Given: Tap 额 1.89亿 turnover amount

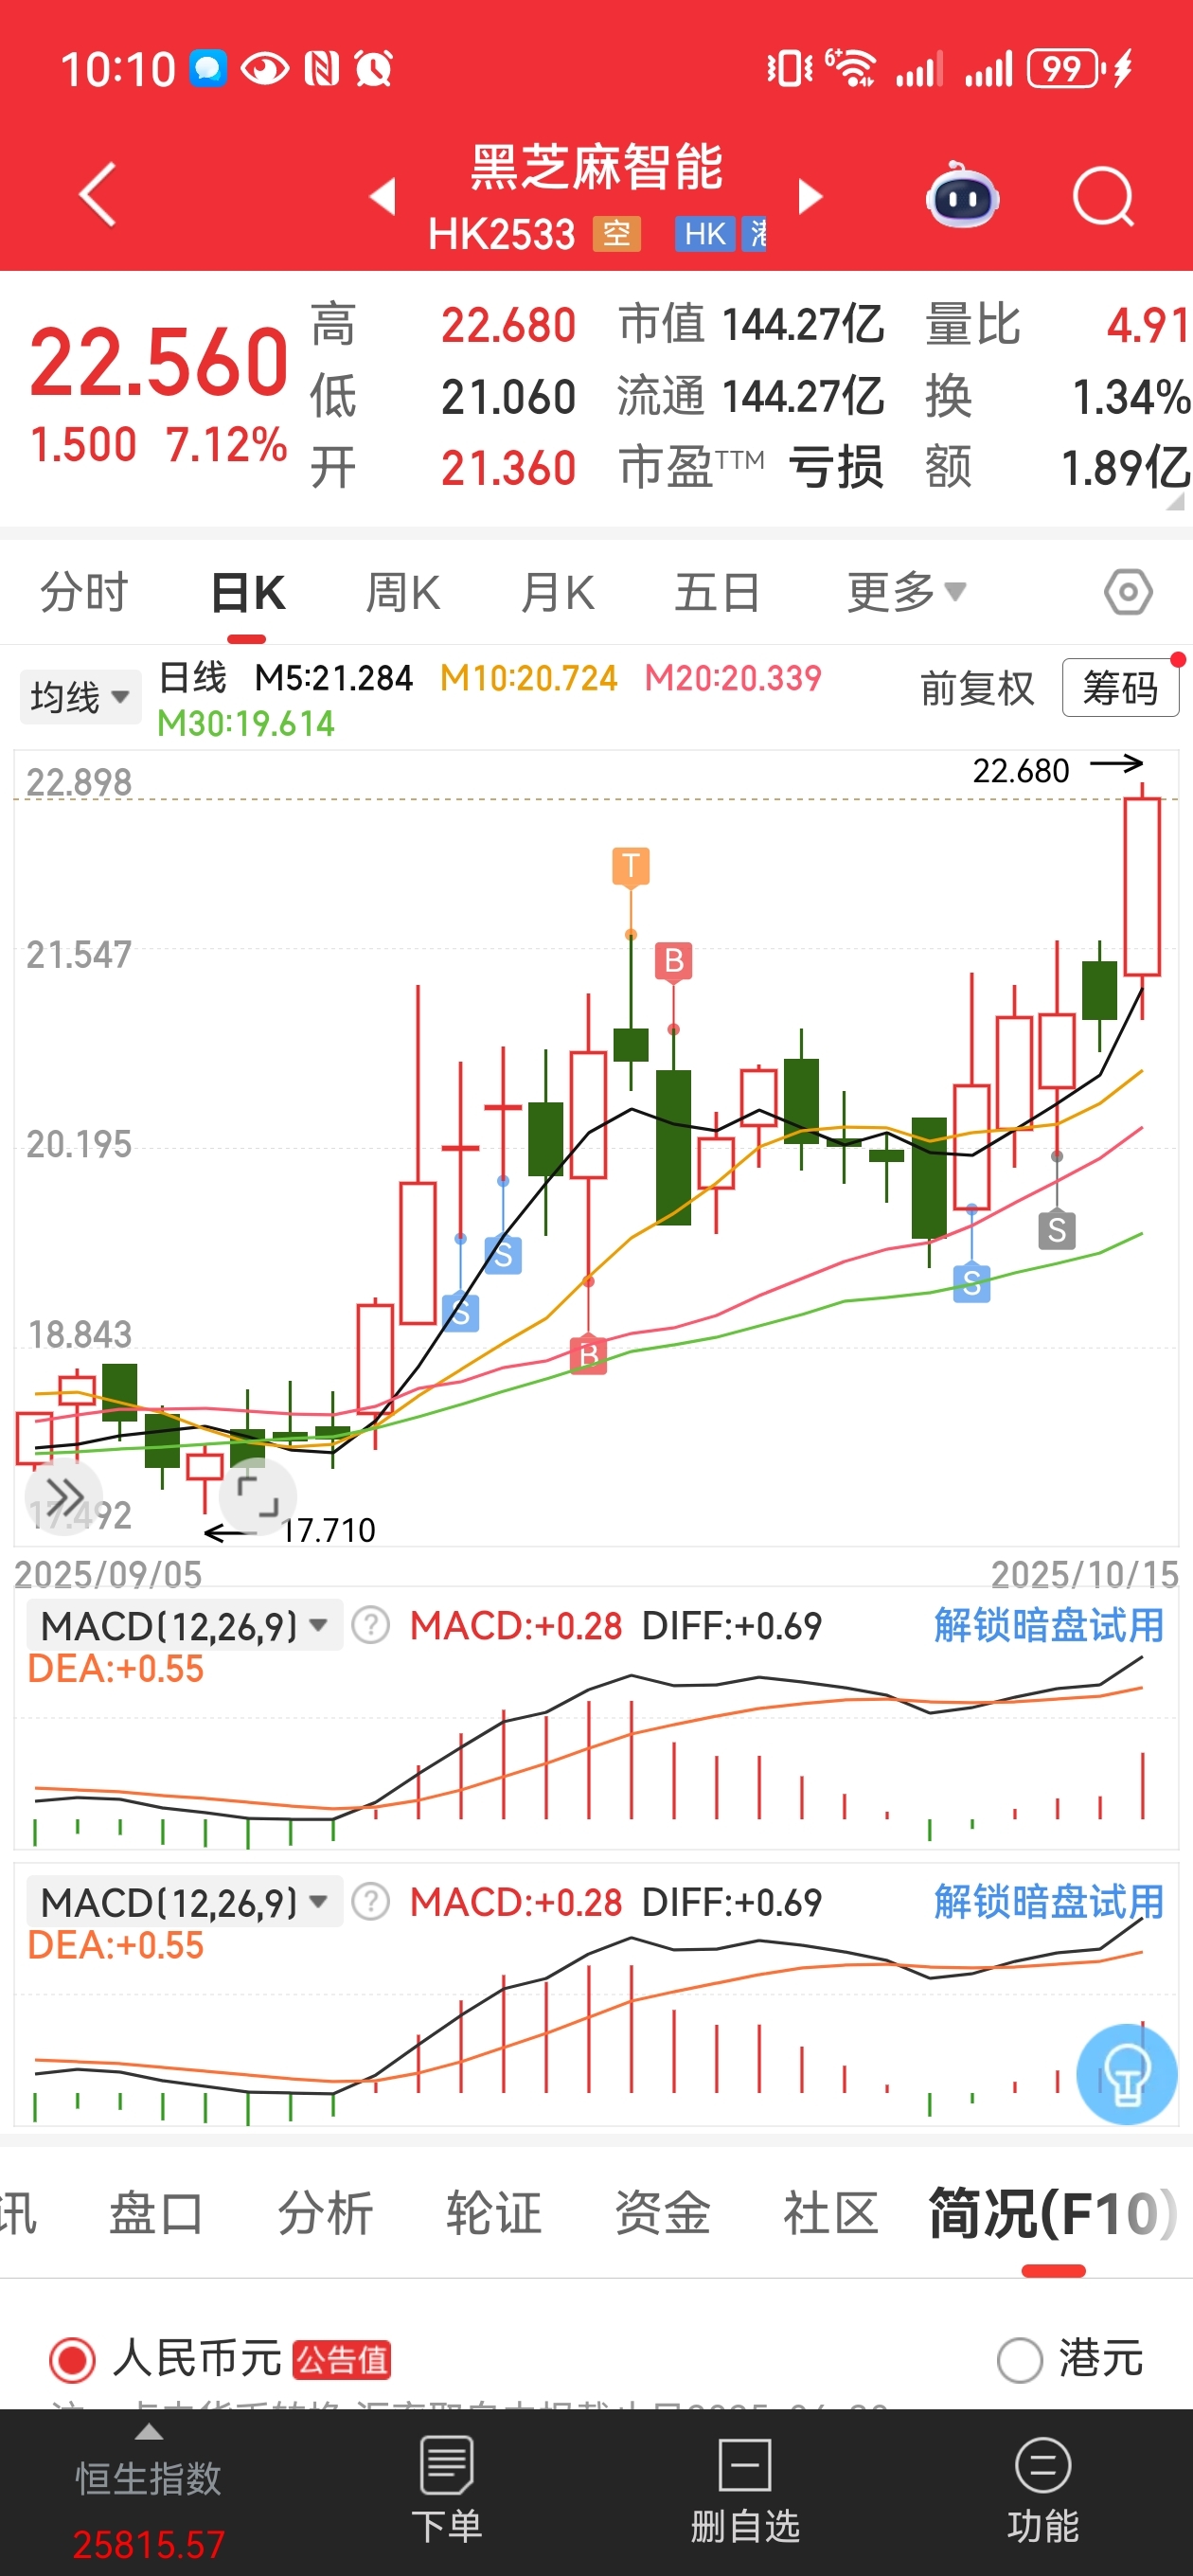Looking at the screenshot, I should click(x=1126, y=467).
